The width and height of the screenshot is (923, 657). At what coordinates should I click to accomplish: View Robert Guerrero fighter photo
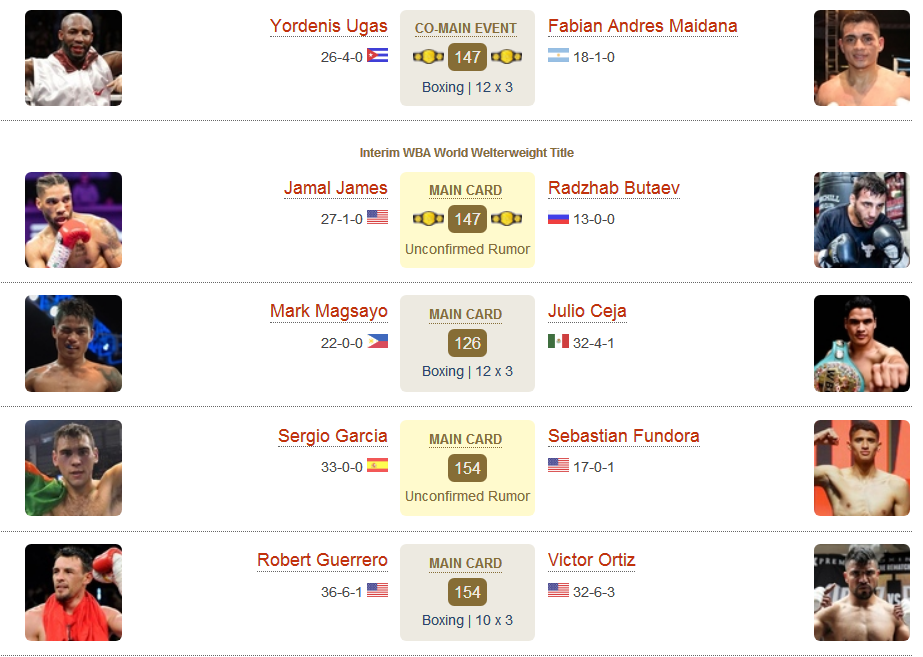(74, 592)
